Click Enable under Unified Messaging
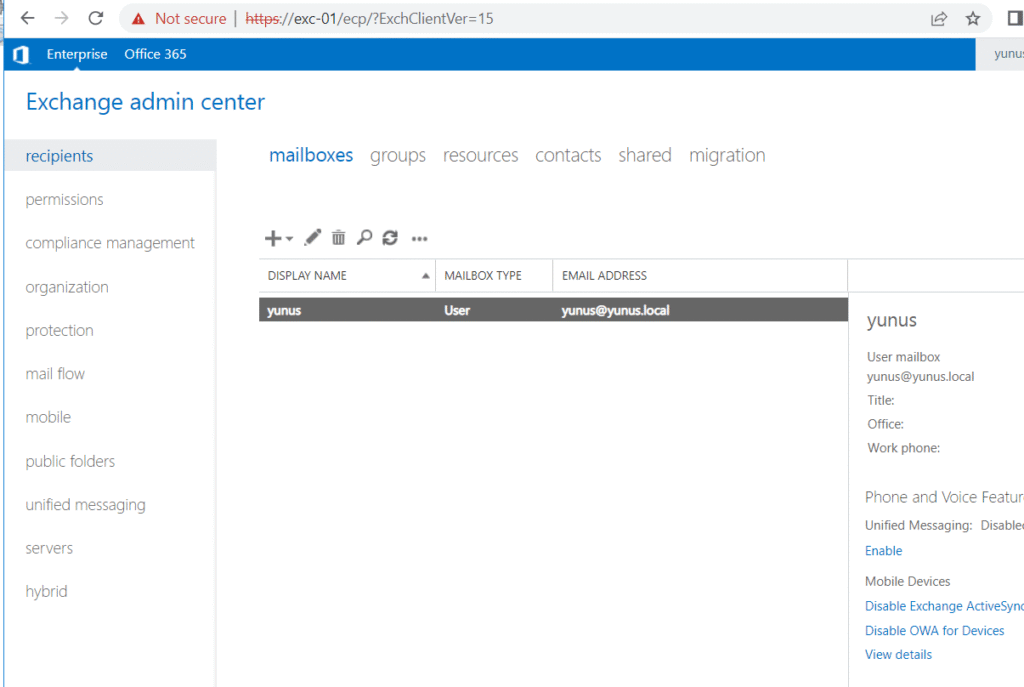This screenshot has height=687, width=1024. point(883,551)
